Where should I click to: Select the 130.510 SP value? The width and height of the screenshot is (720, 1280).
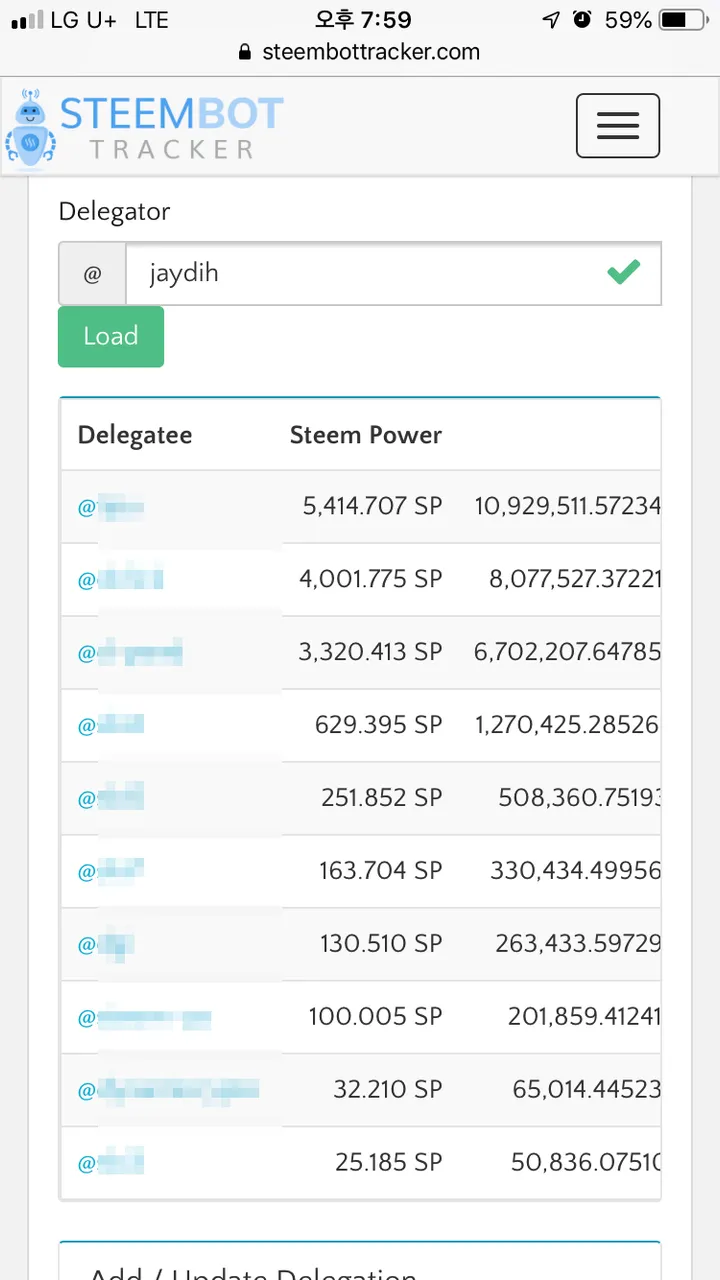(x=381, y=944)
